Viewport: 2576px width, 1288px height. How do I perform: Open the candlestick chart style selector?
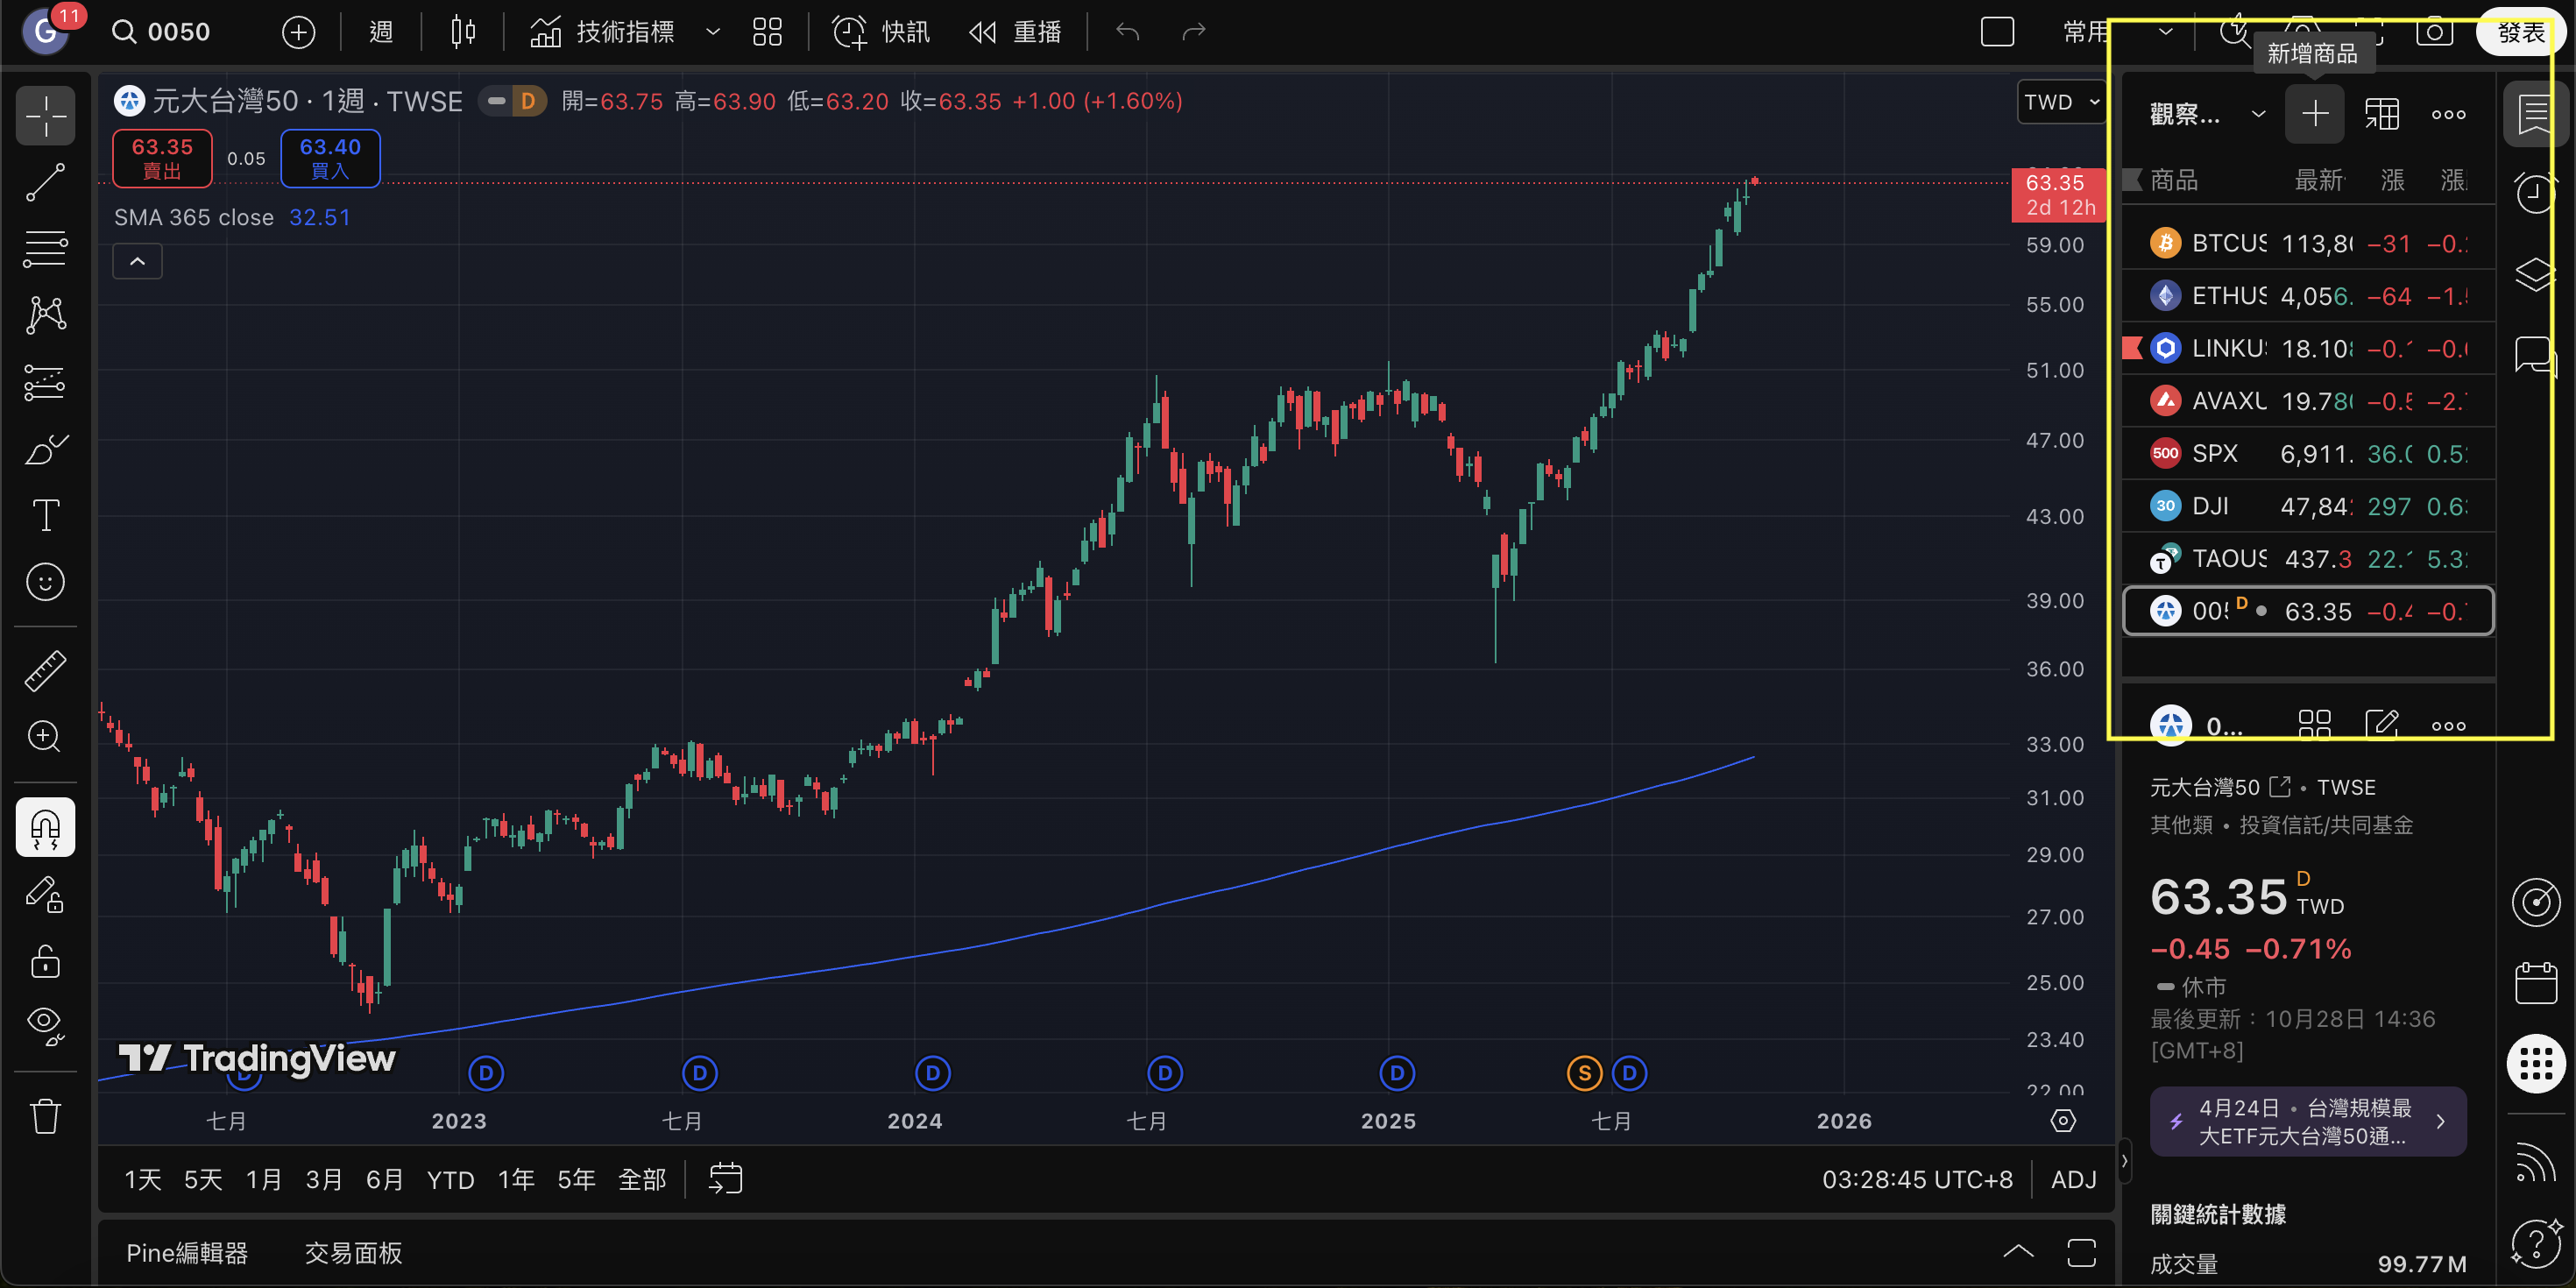[x=462, y=32]
